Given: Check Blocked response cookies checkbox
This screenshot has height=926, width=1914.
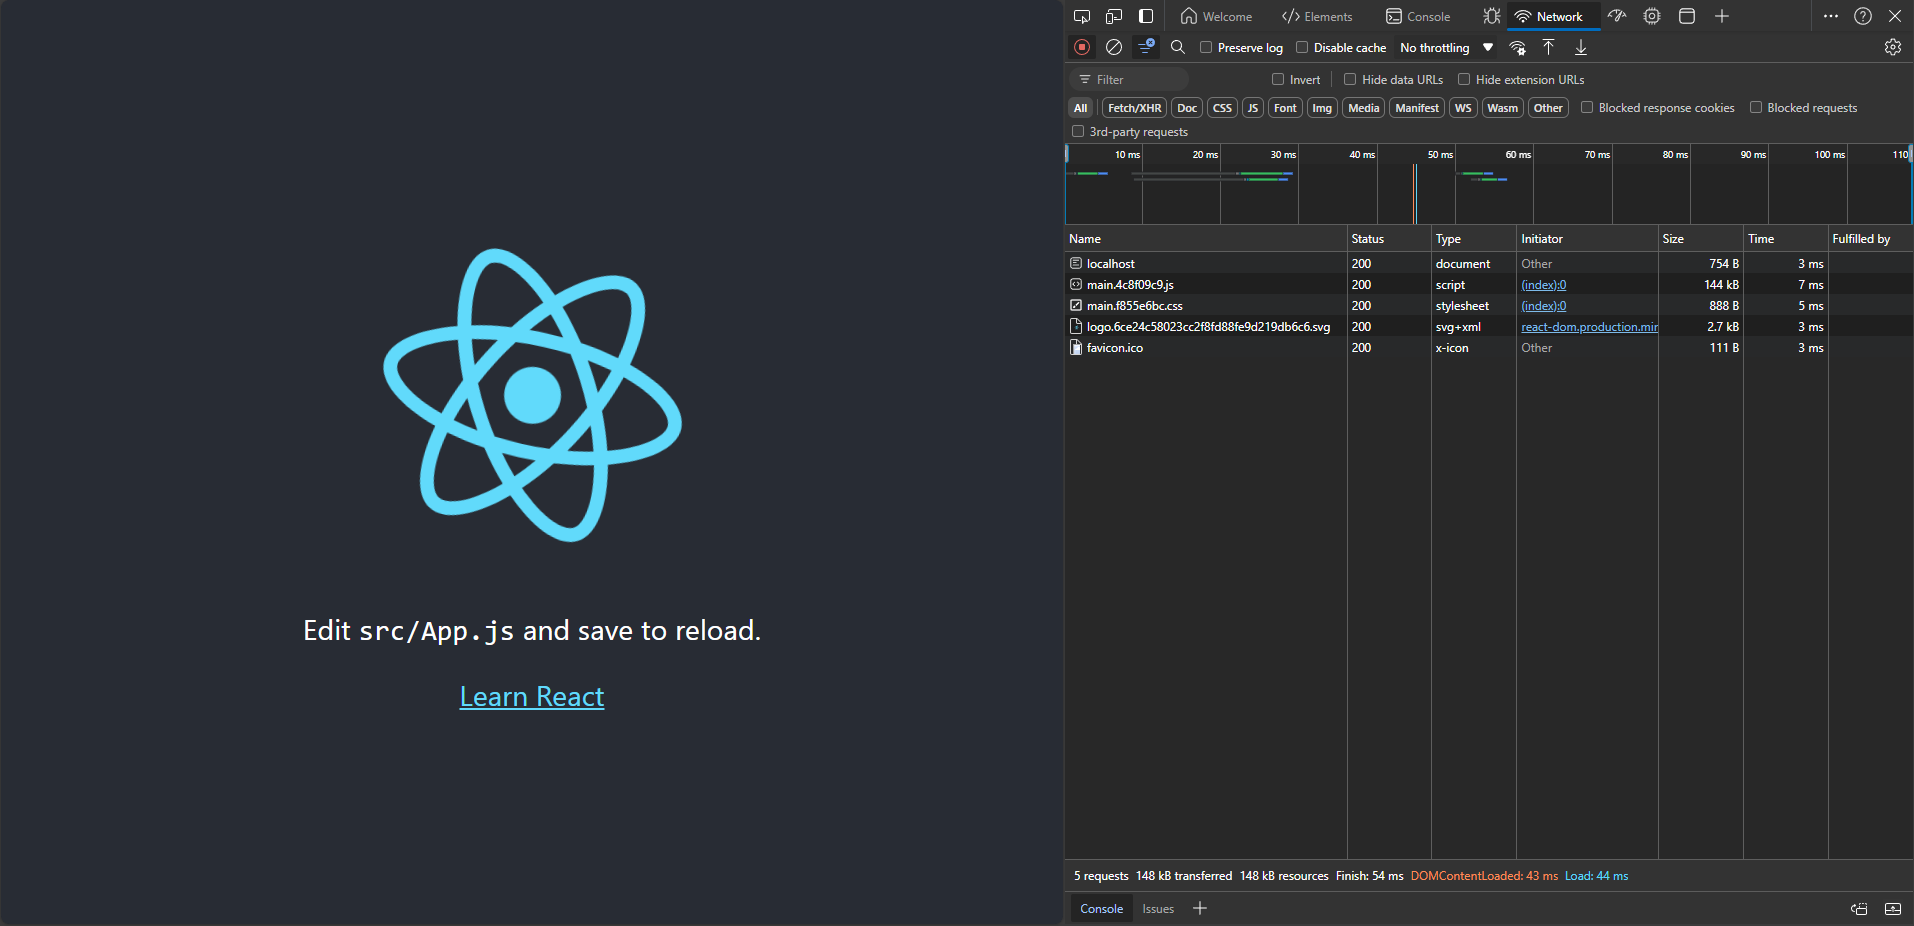Looking at the screenshot, I should (1587, 107).
